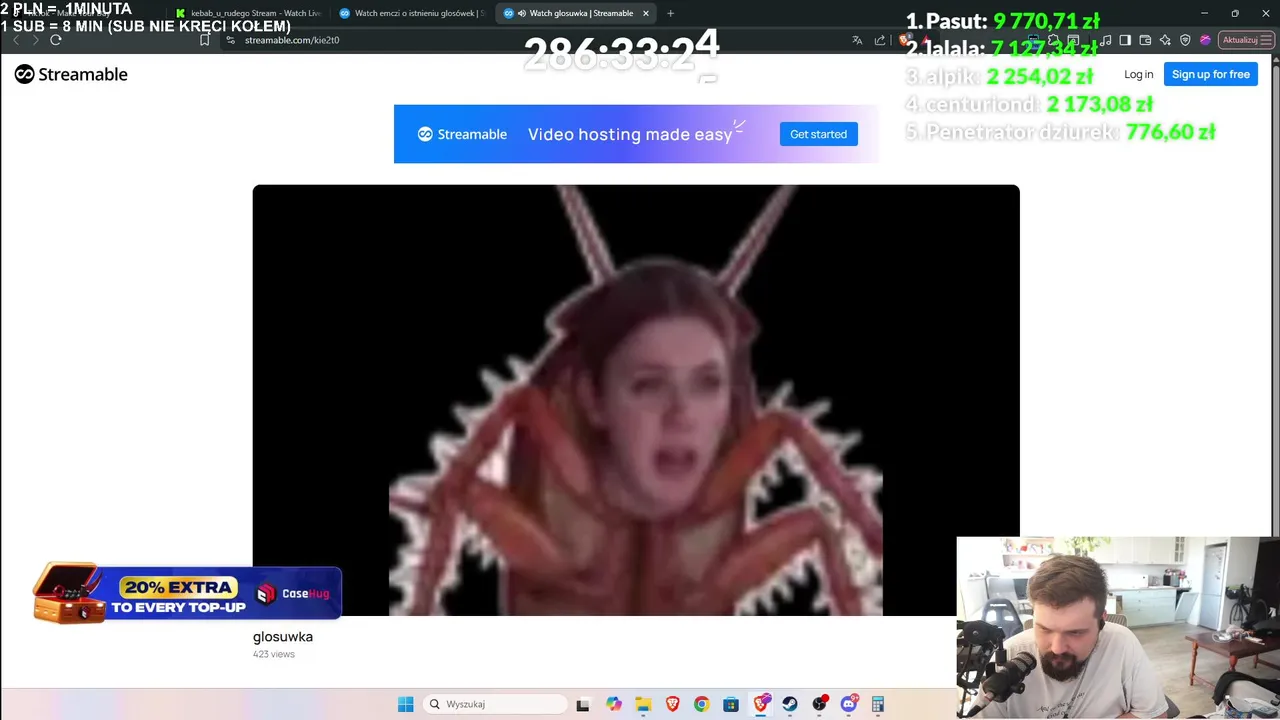Open the Brave Rewards triangle icon
Screen dimensions: 1280x720
927,40
